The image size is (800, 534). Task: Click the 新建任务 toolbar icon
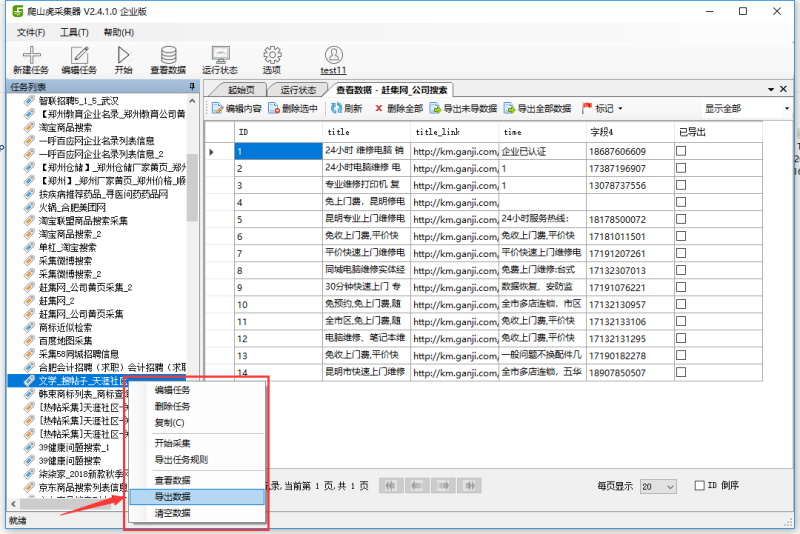(30, 56)
